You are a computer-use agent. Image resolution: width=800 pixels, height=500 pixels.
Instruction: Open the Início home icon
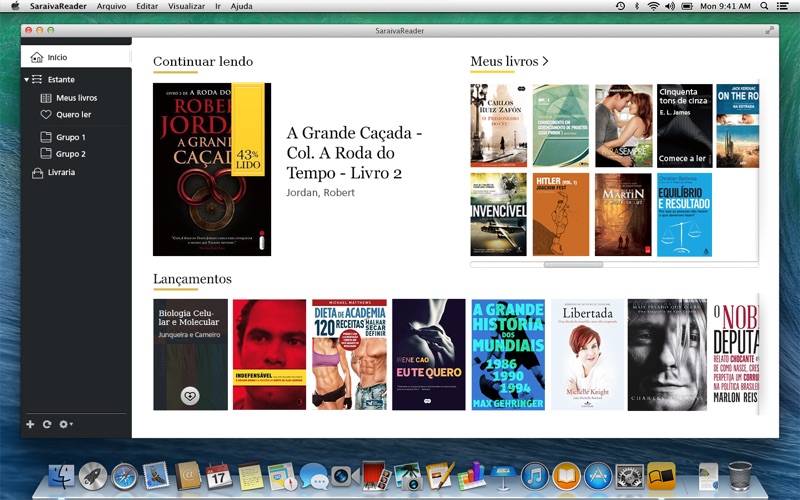37,57
